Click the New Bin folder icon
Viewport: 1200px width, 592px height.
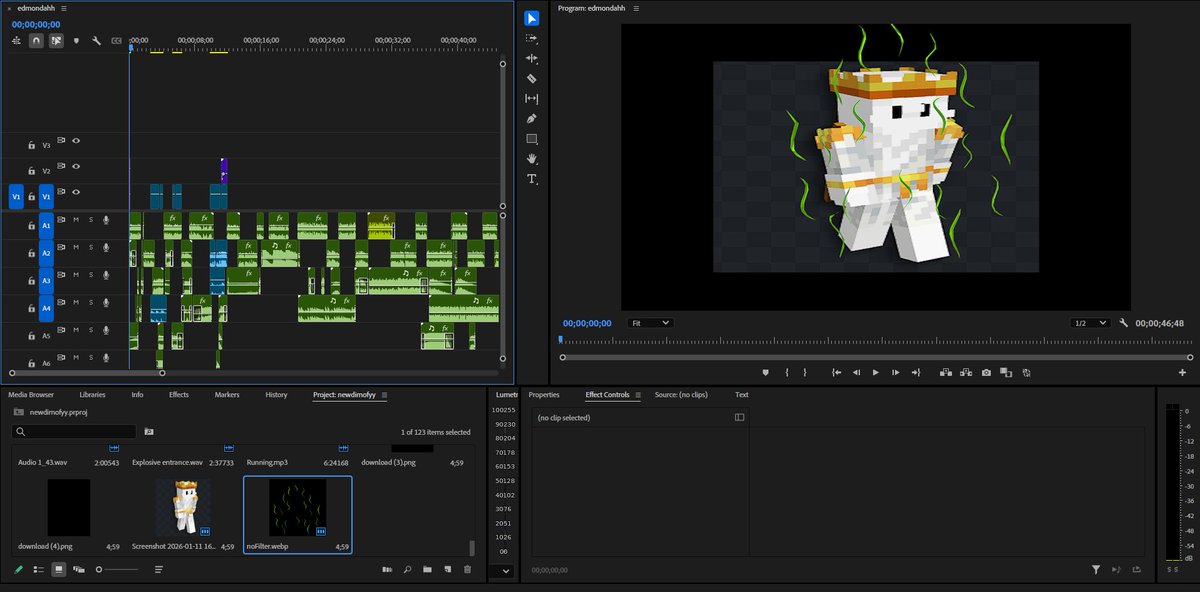[x=427, y=569]
